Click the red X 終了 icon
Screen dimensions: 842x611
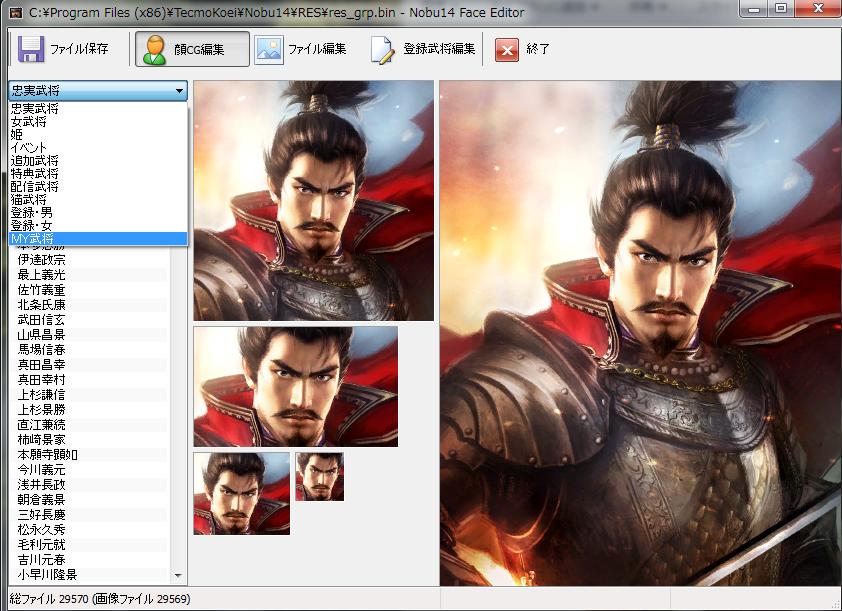coord(506,50)
